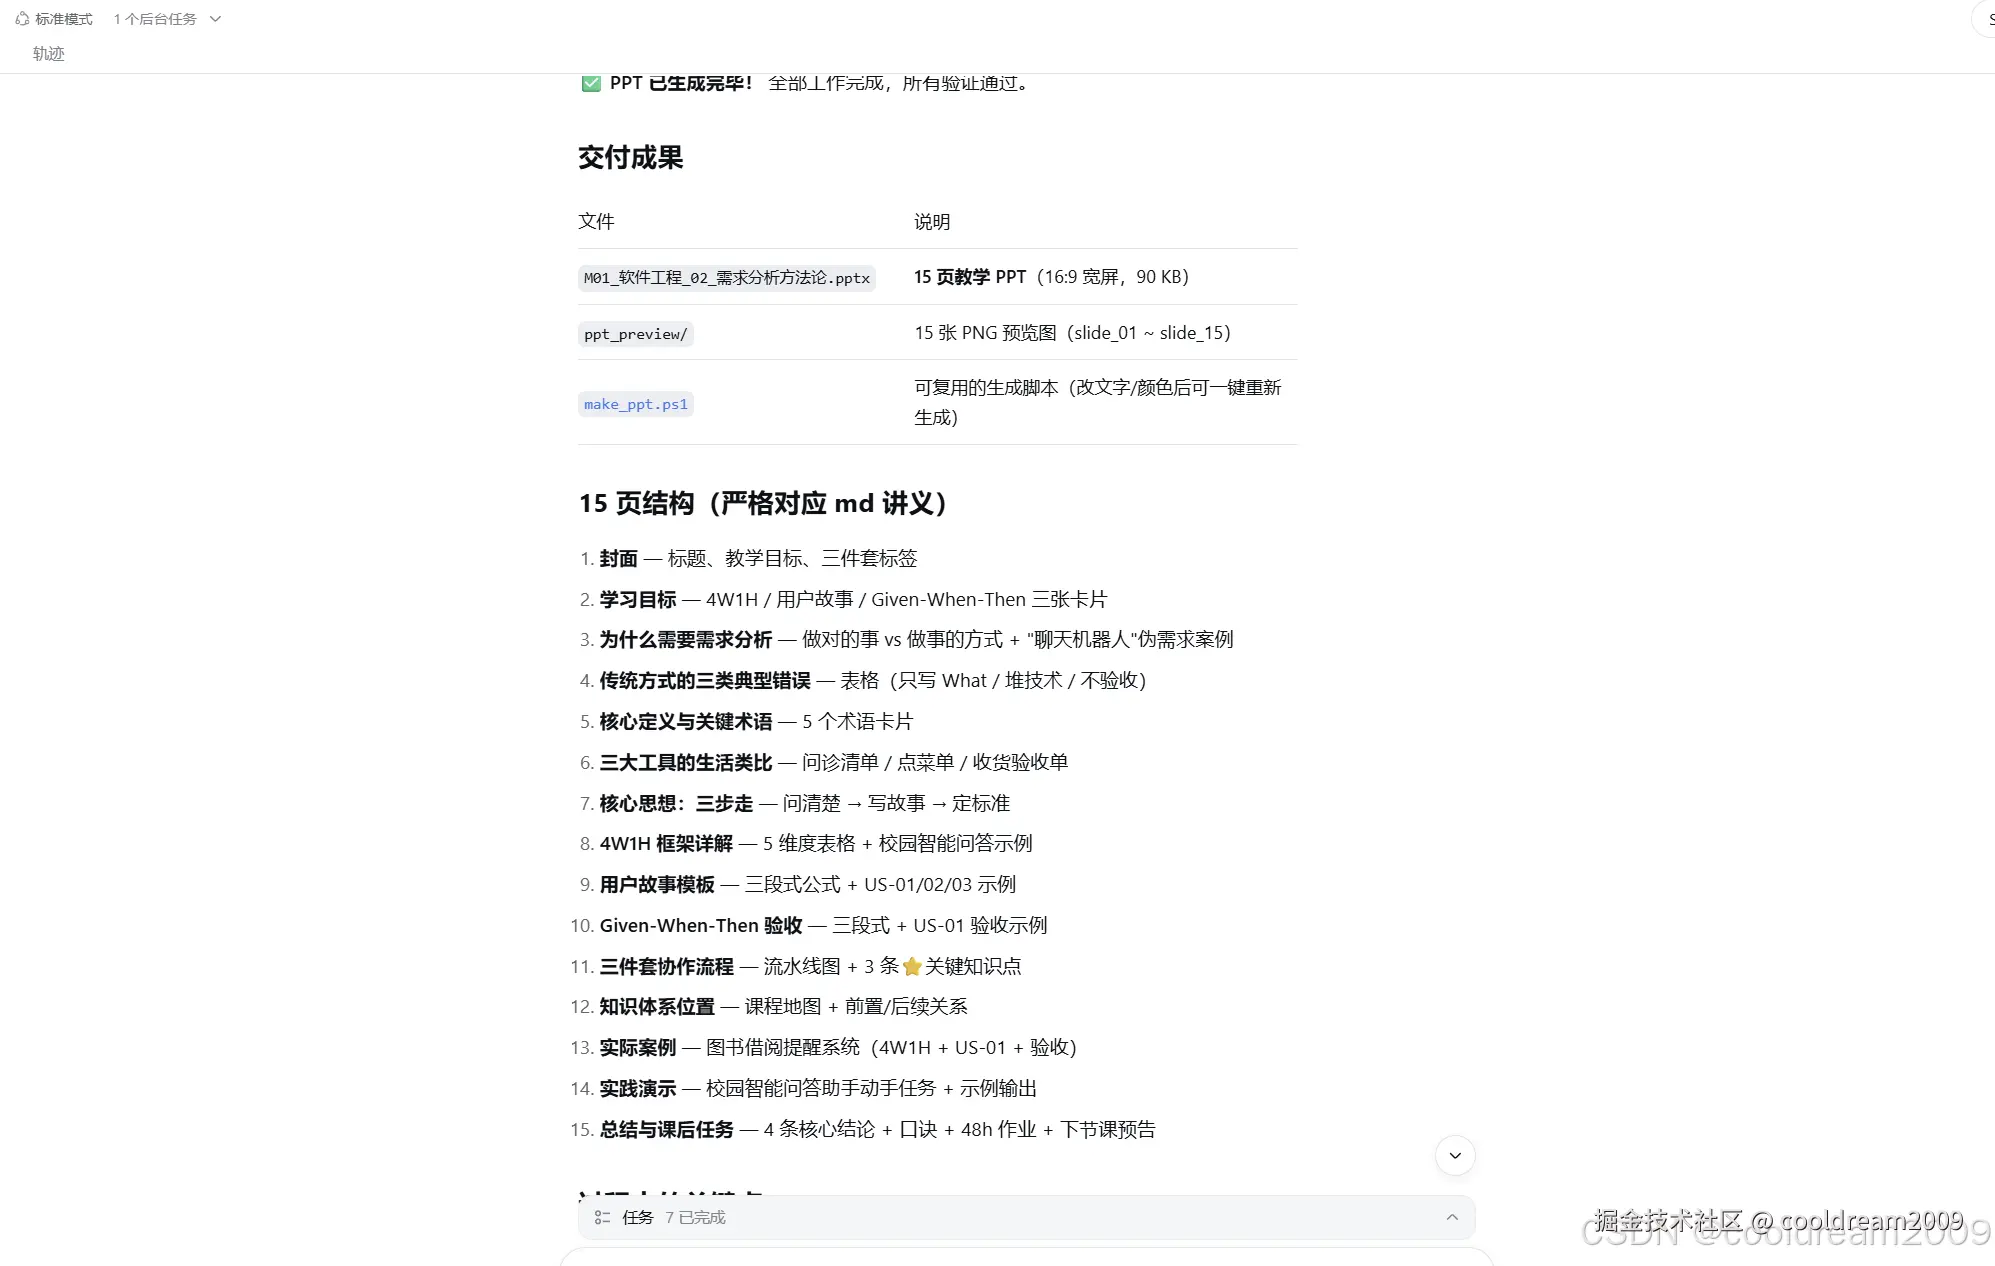Screen dimensions: 1995x1266
Task: Click the standard mode (标准模式) icon
Action: (x=22, y=19)
